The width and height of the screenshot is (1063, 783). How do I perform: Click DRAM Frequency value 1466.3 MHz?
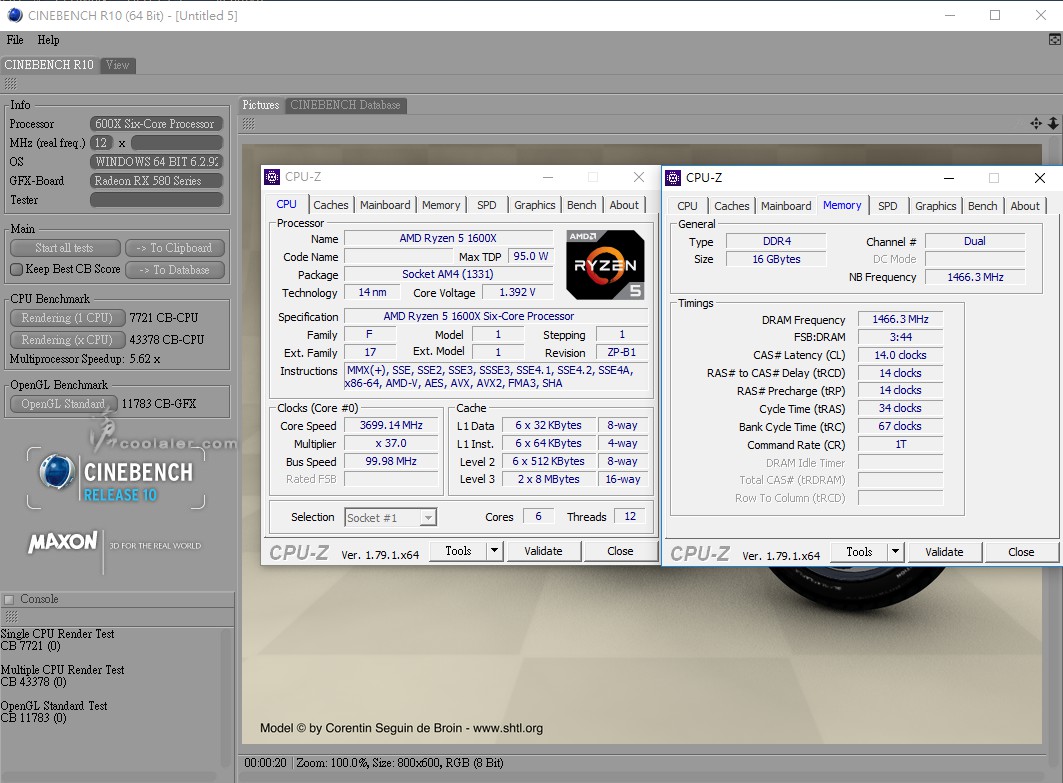click(x=900, y=319)
